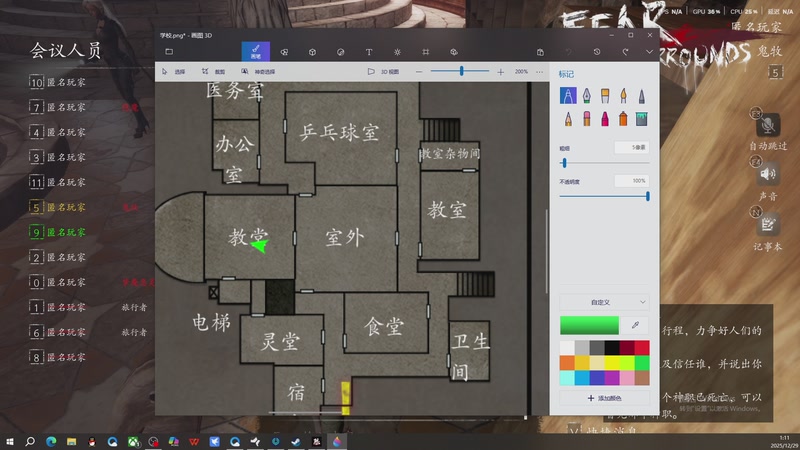Open Microsoft Edge from taskbar
Viewport: 800px width, 450px height.
tap(51, 441)
